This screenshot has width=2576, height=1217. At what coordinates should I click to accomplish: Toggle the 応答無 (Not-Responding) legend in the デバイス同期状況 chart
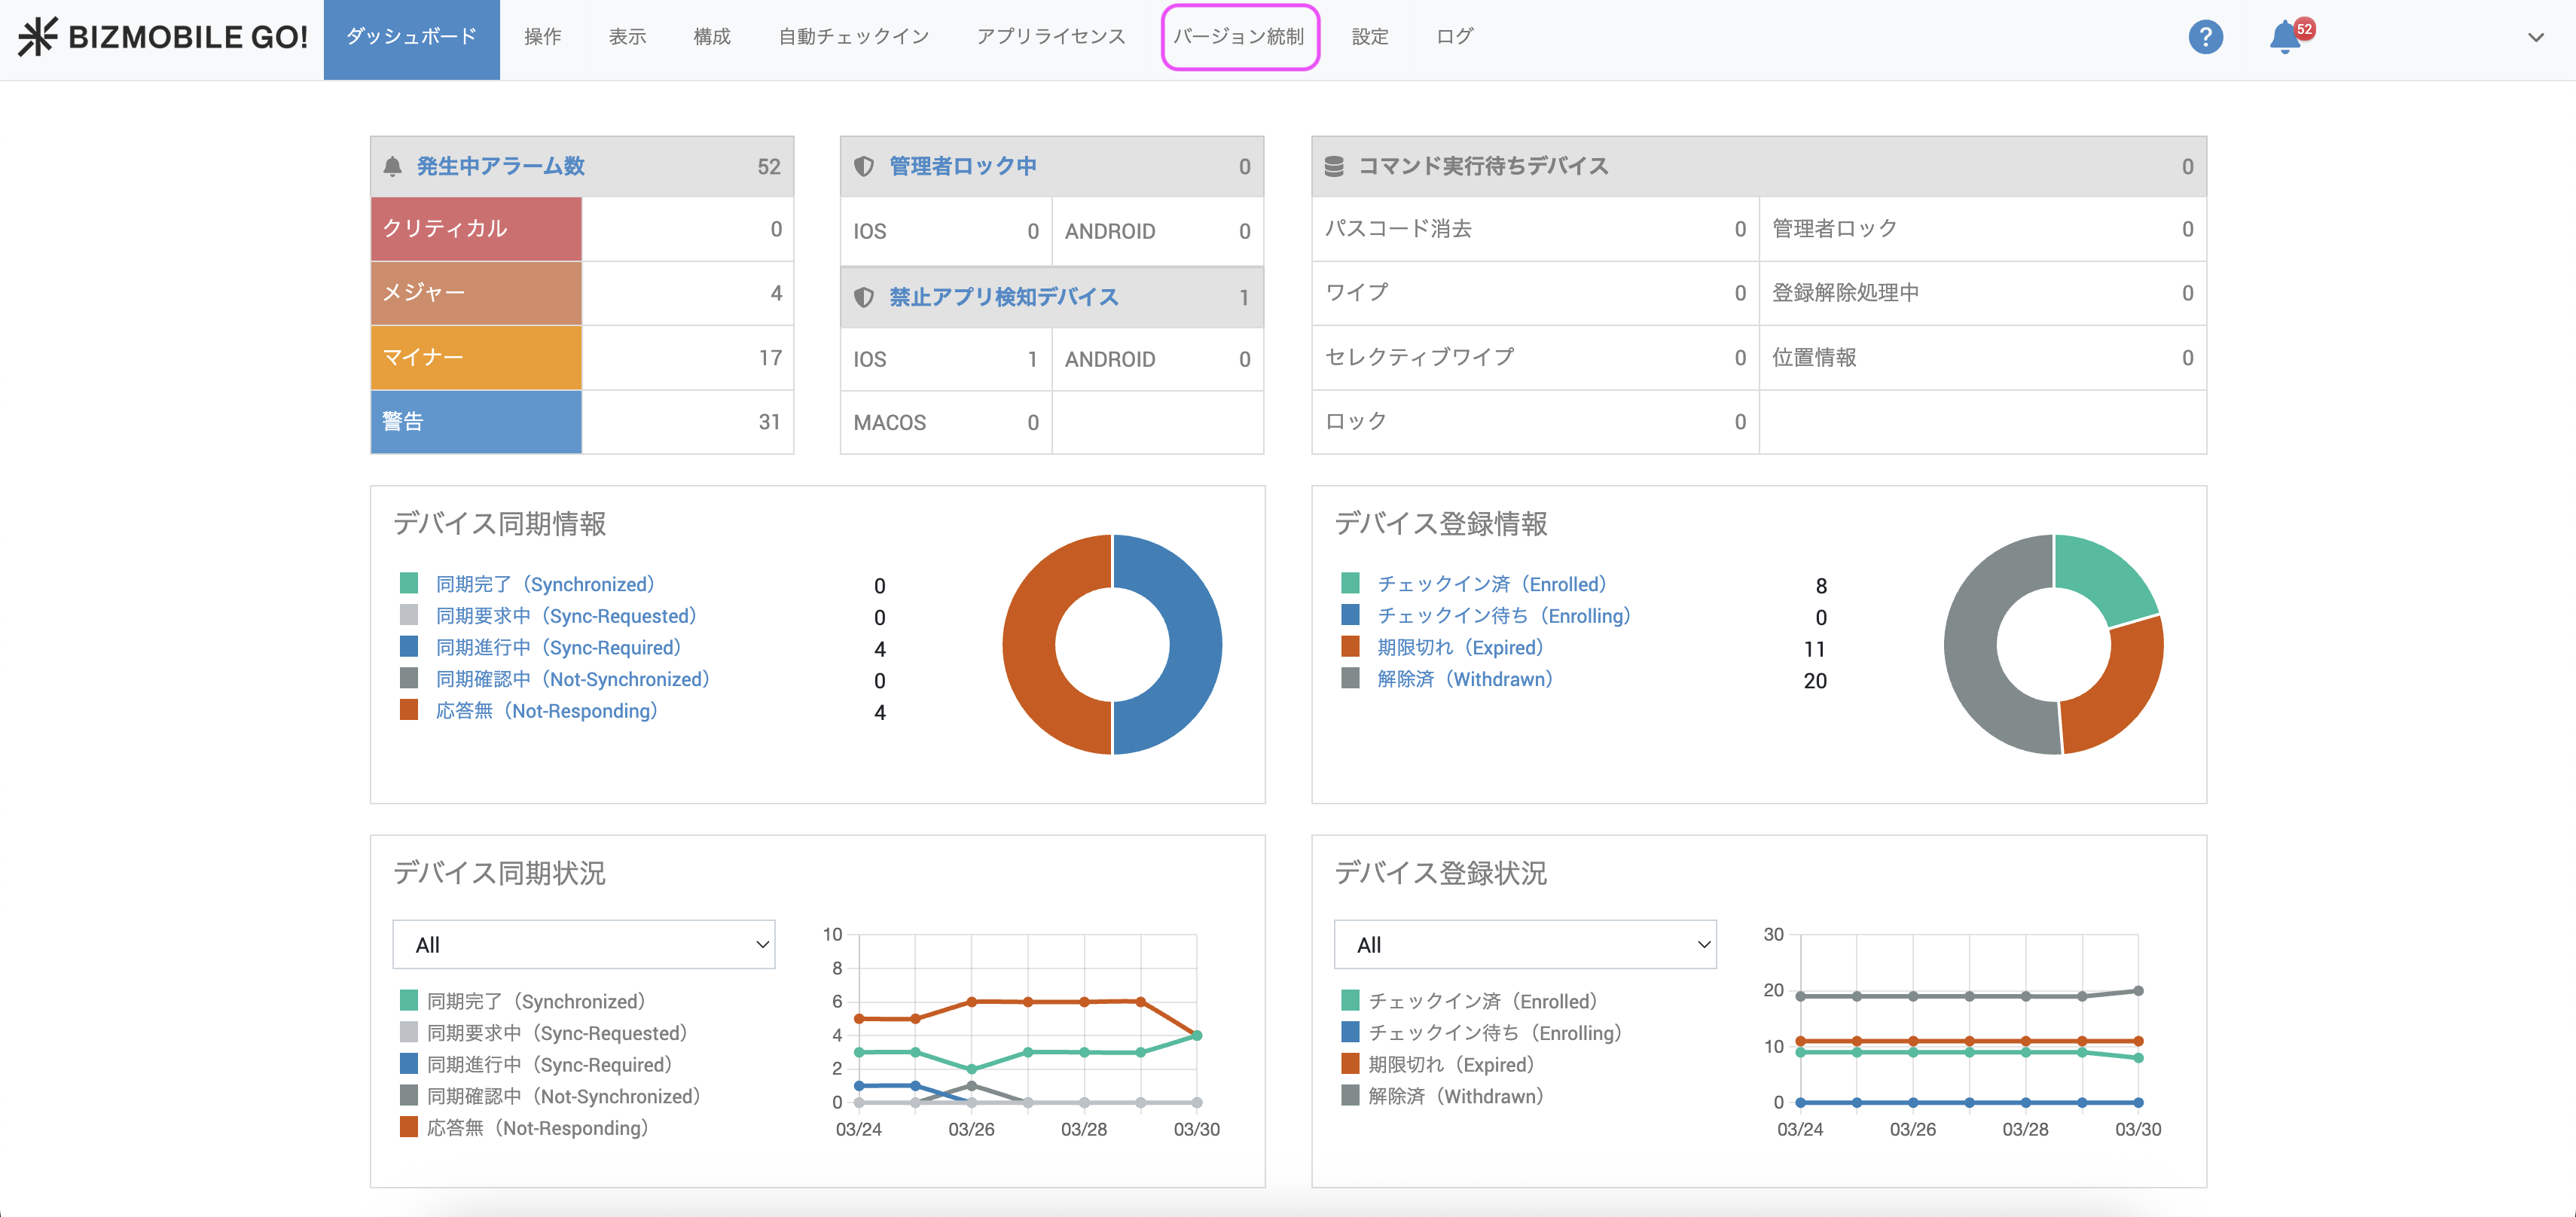[537, 1128]
